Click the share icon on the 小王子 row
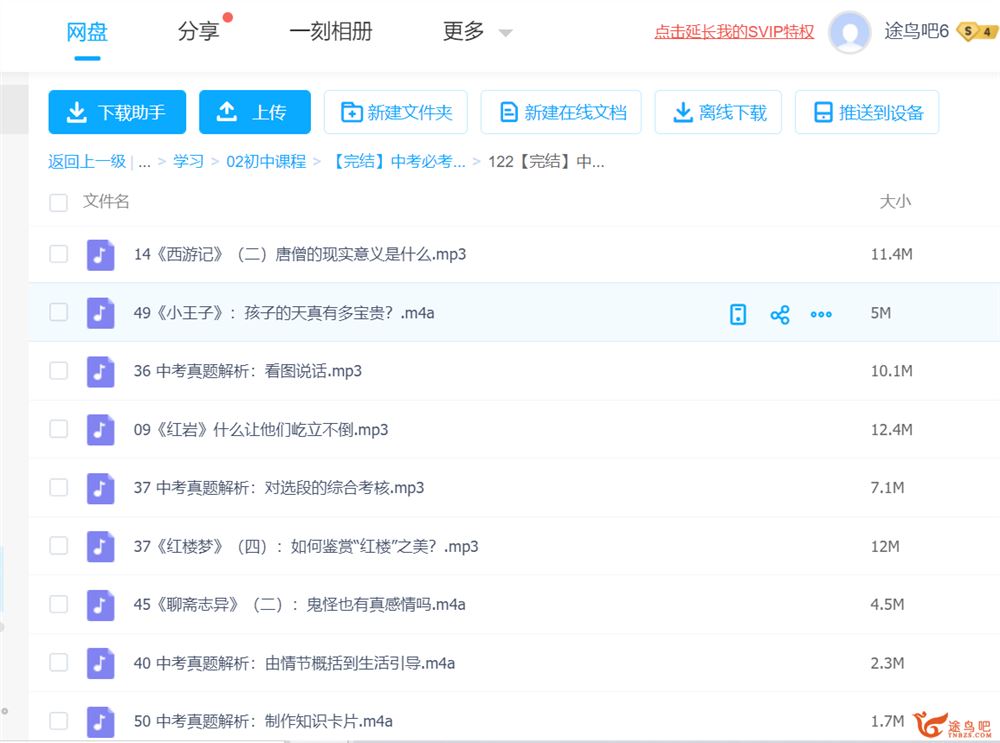 pyautogui.click(x=780, y=315)
